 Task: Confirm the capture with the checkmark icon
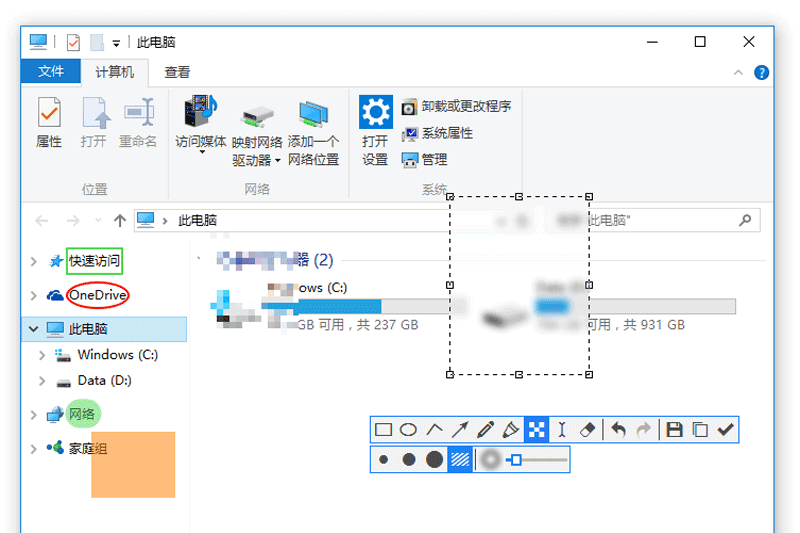click(x=726, y=430)
